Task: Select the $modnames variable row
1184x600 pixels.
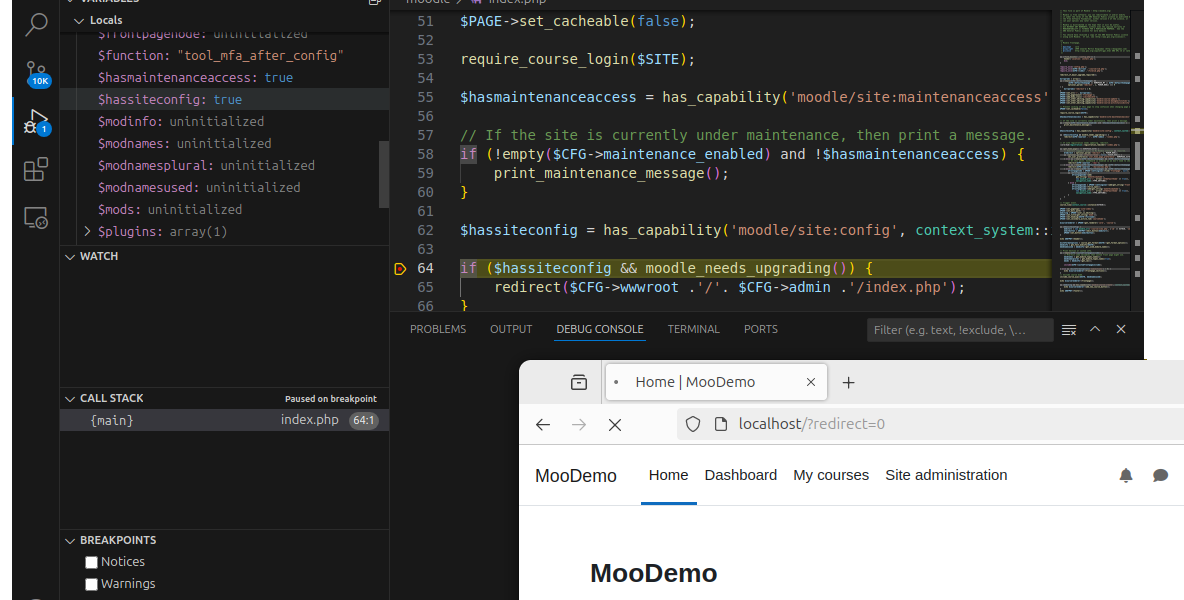Action: pos(224,143)
